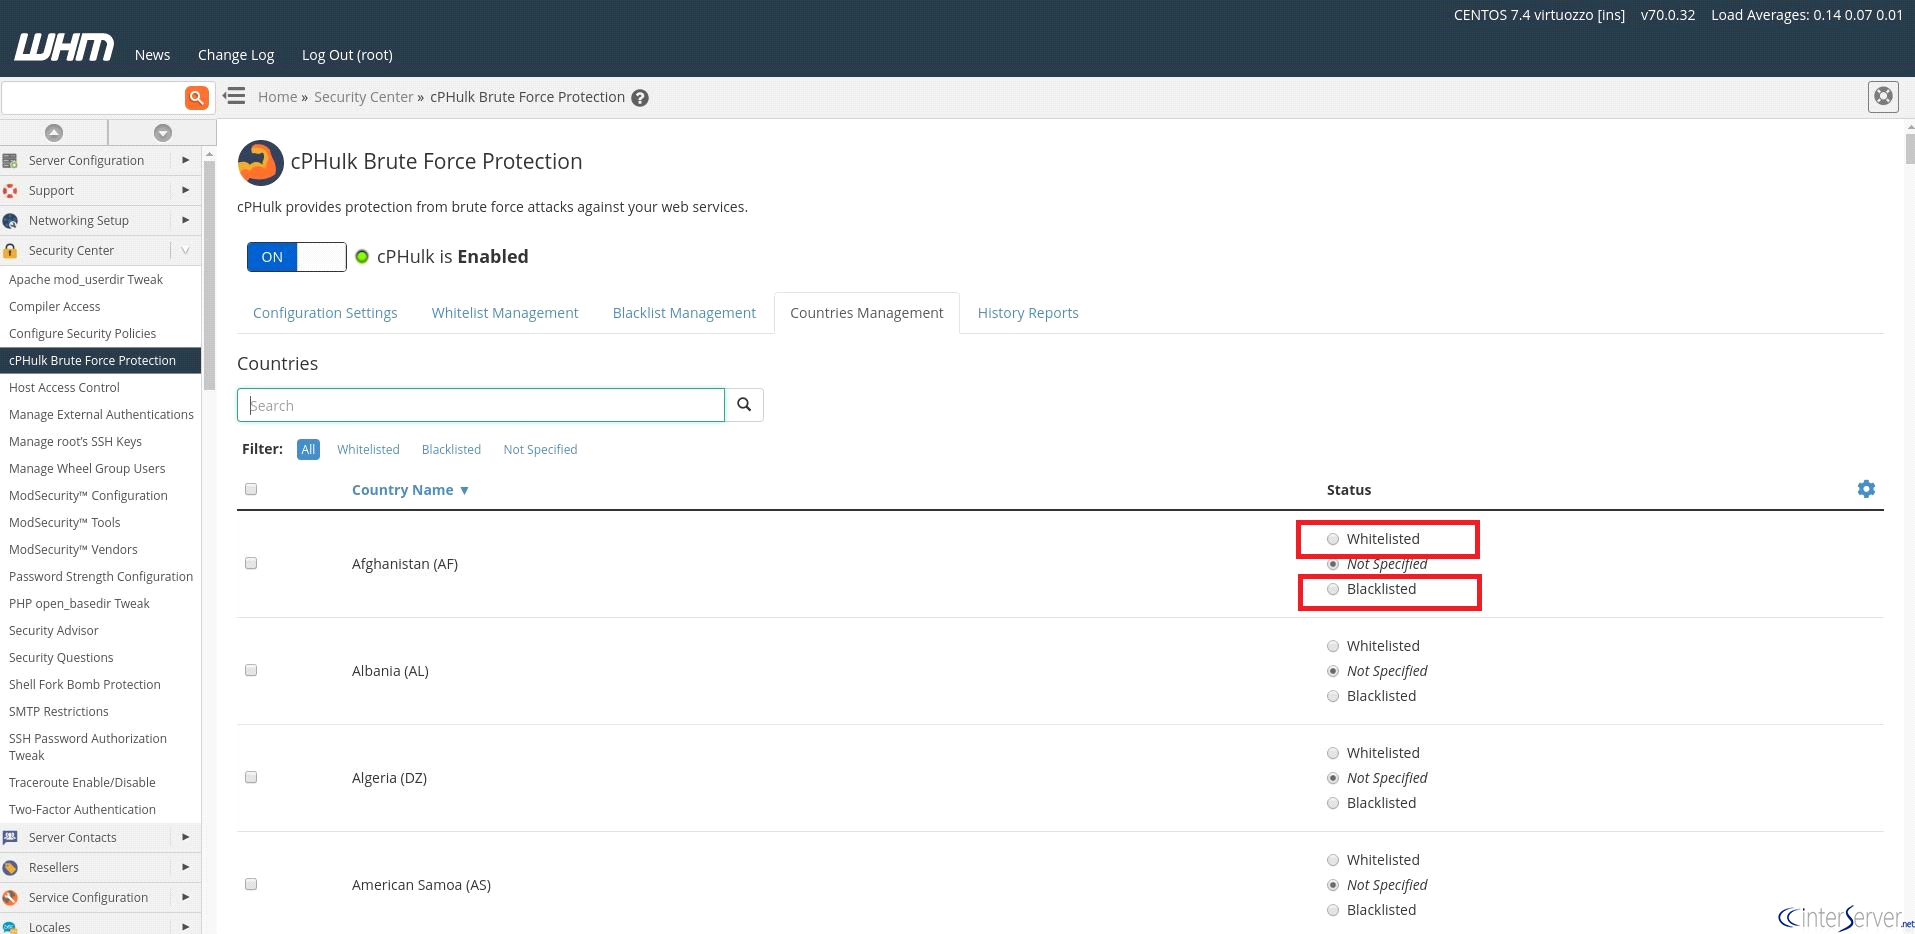Click the Server Configuration sidebar icon

click(10, 160)
